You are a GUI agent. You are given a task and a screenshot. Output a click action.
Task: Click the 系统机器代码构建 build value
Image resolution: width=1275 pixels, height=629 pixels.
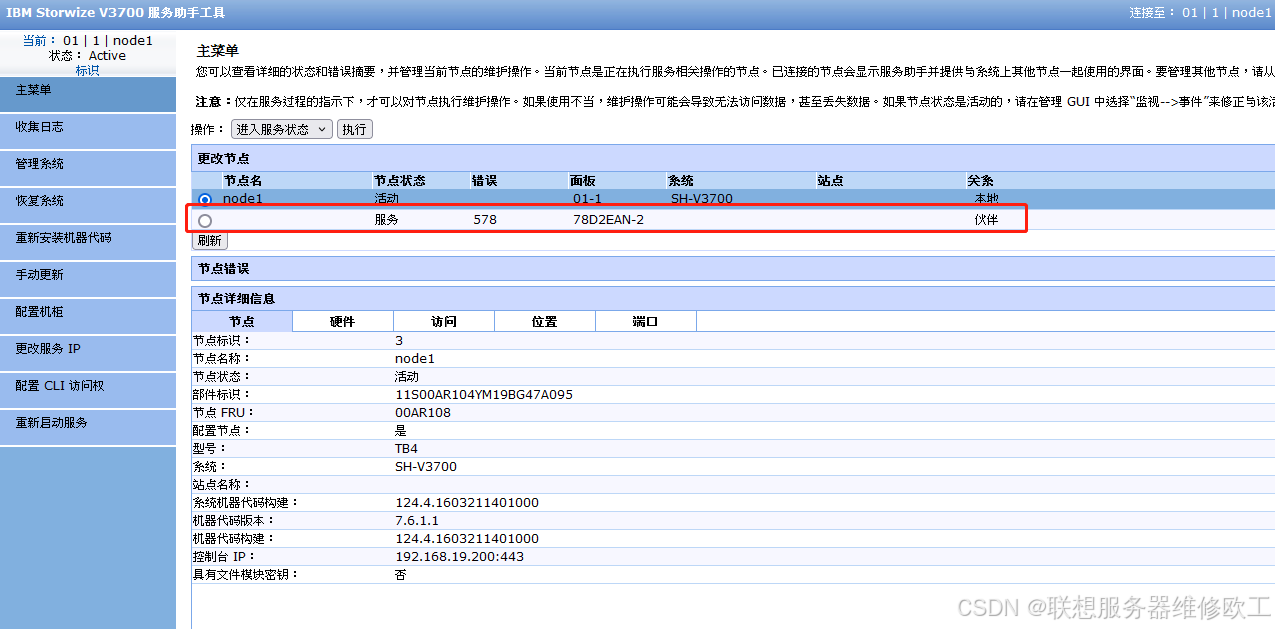[467, 502]
